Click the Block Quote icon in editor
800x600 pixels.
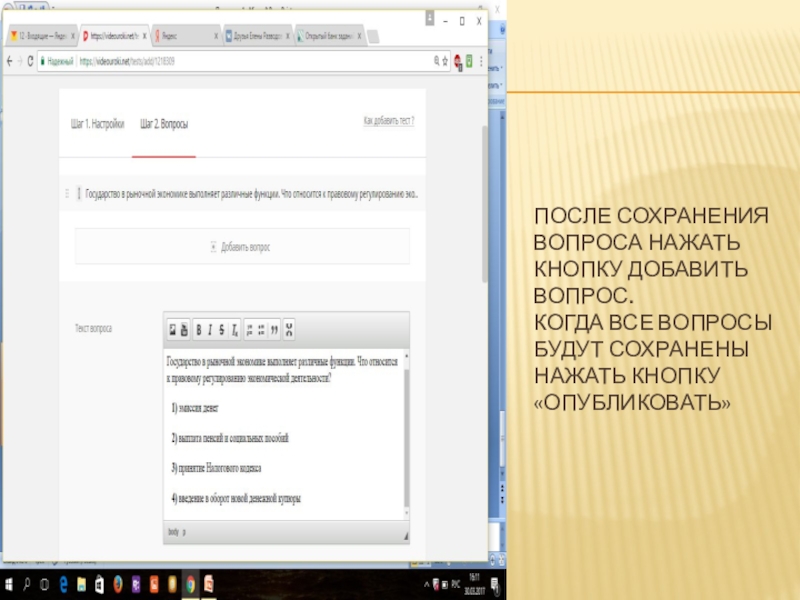coord(274,329)
